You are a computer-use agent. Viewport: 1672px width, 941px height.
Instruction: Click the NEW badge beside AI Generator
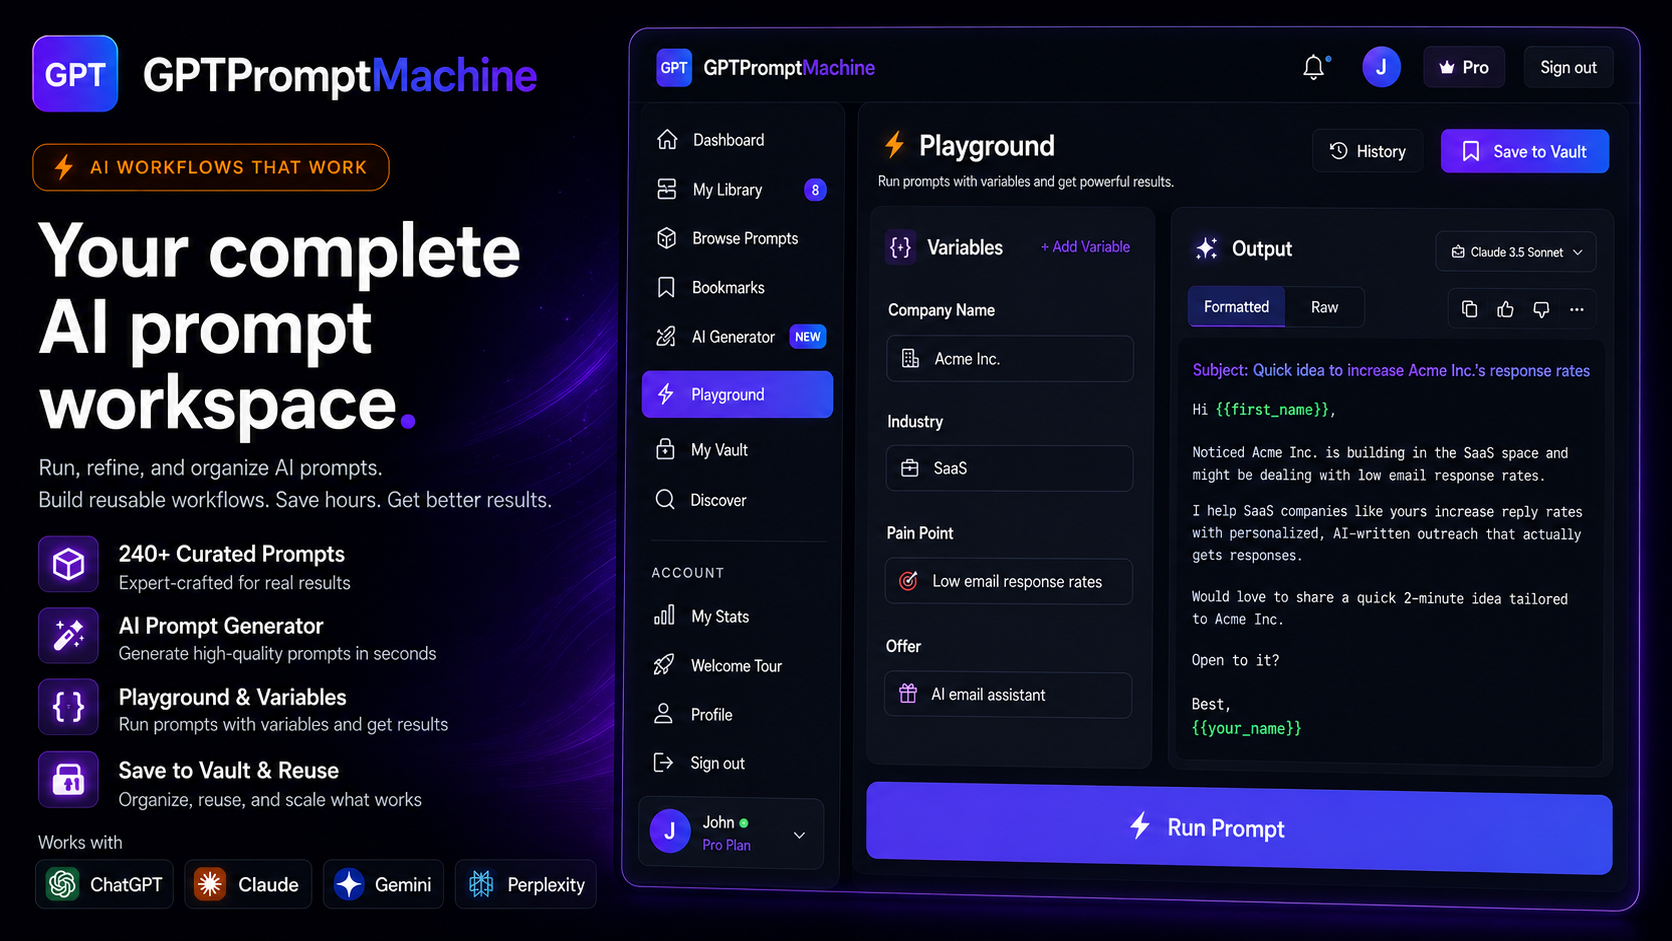(x=808, y=337)
